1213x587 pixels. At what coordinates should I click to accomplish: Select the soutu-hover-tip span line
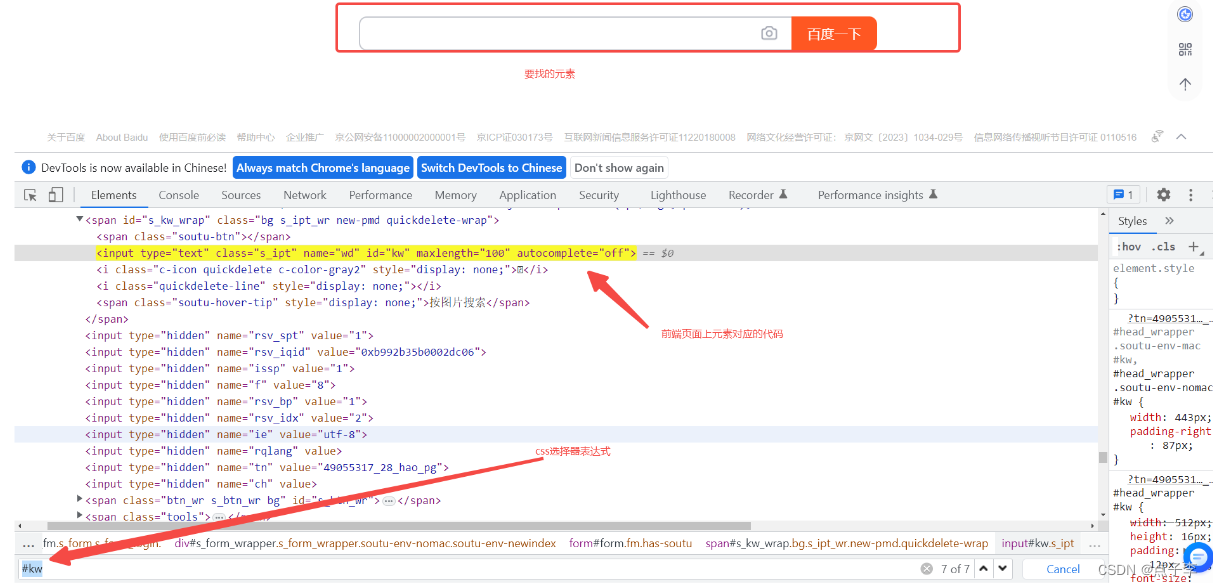313,302
